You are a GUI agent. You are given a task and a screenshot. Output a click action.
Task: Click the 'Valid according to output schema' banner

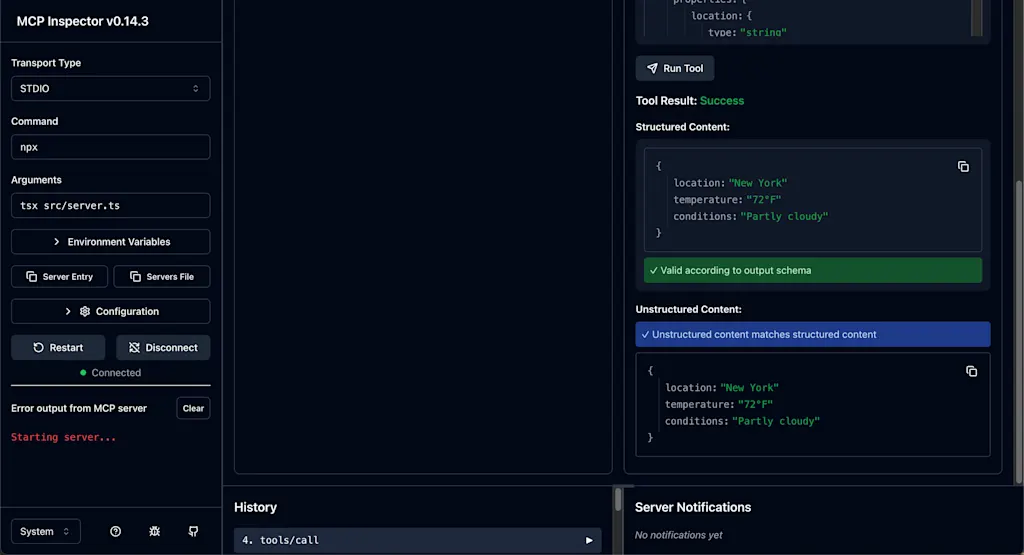812,270
